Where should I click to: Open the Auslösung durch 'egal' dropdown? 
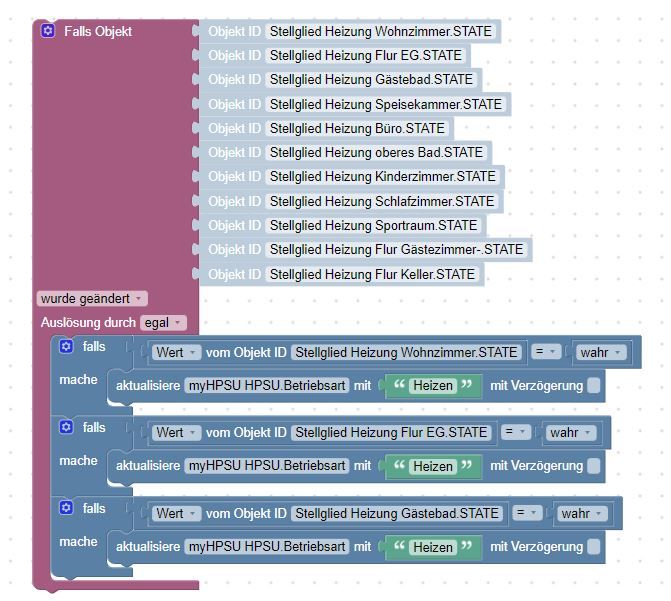163,323
